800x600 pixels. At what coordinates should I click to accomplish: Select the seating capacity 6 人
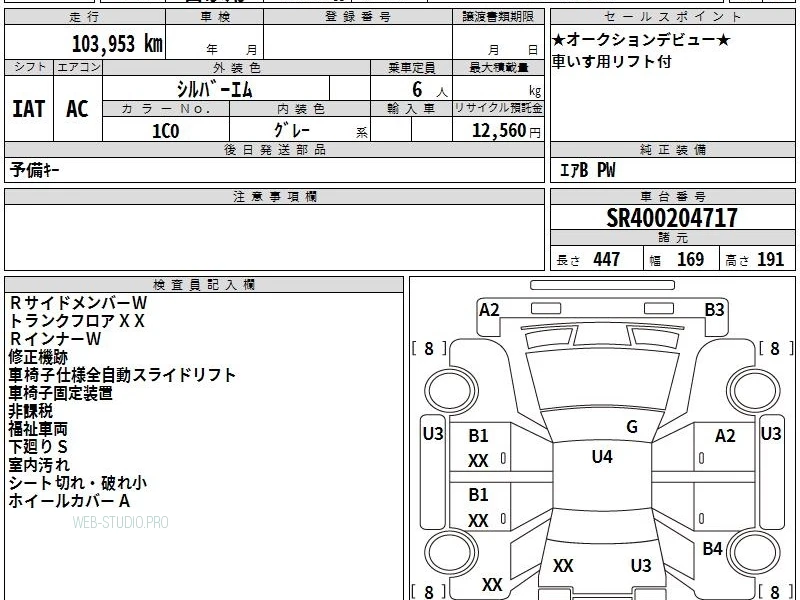click(429, 90)
